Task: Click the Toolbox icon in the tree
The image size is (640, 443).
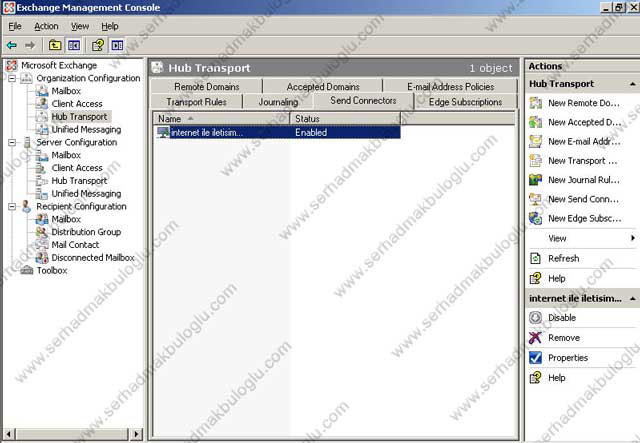Action: click(x=27, y=270)
